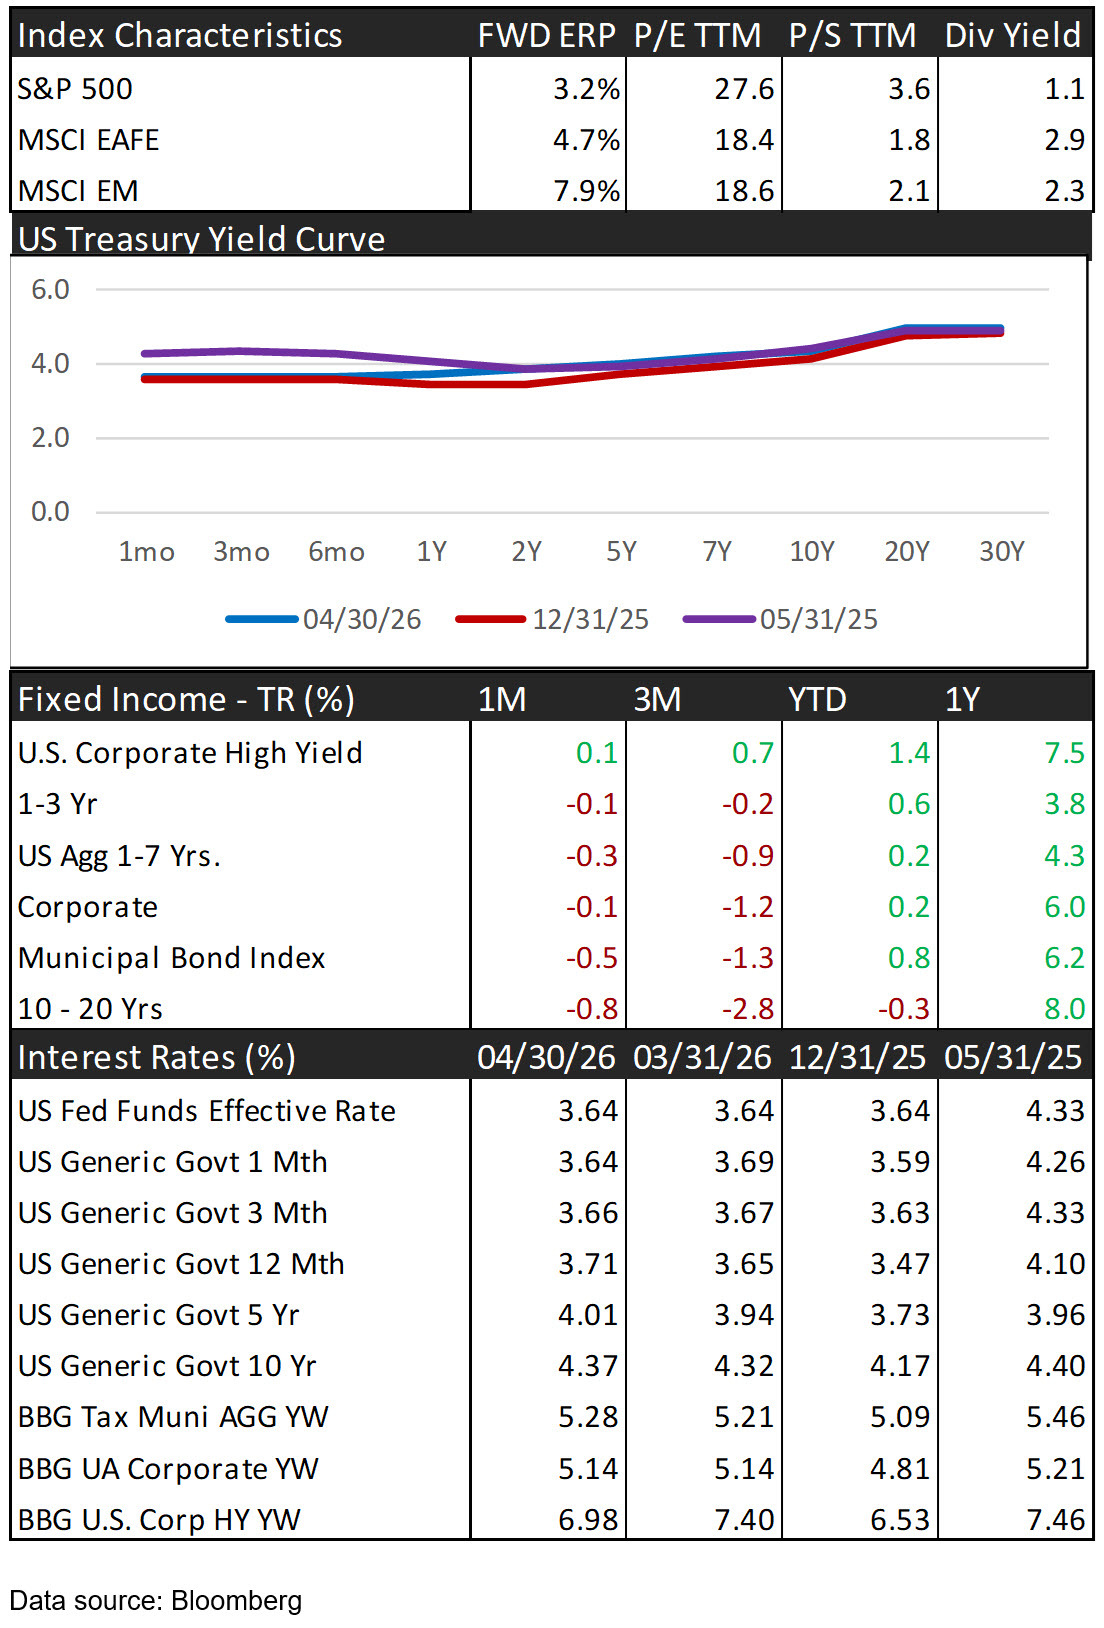This screenshot has width=1104, height=1628.
Task: Click the Div Yield column header
Action: click(1013, 35)
